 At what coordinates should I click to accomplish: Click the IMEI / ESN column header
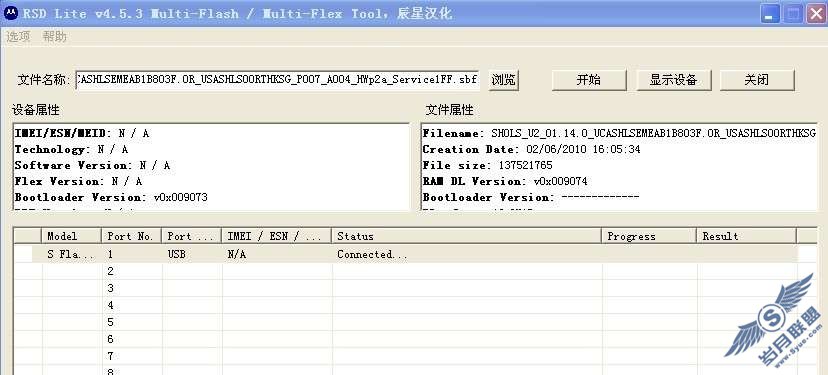pos(277,236)
